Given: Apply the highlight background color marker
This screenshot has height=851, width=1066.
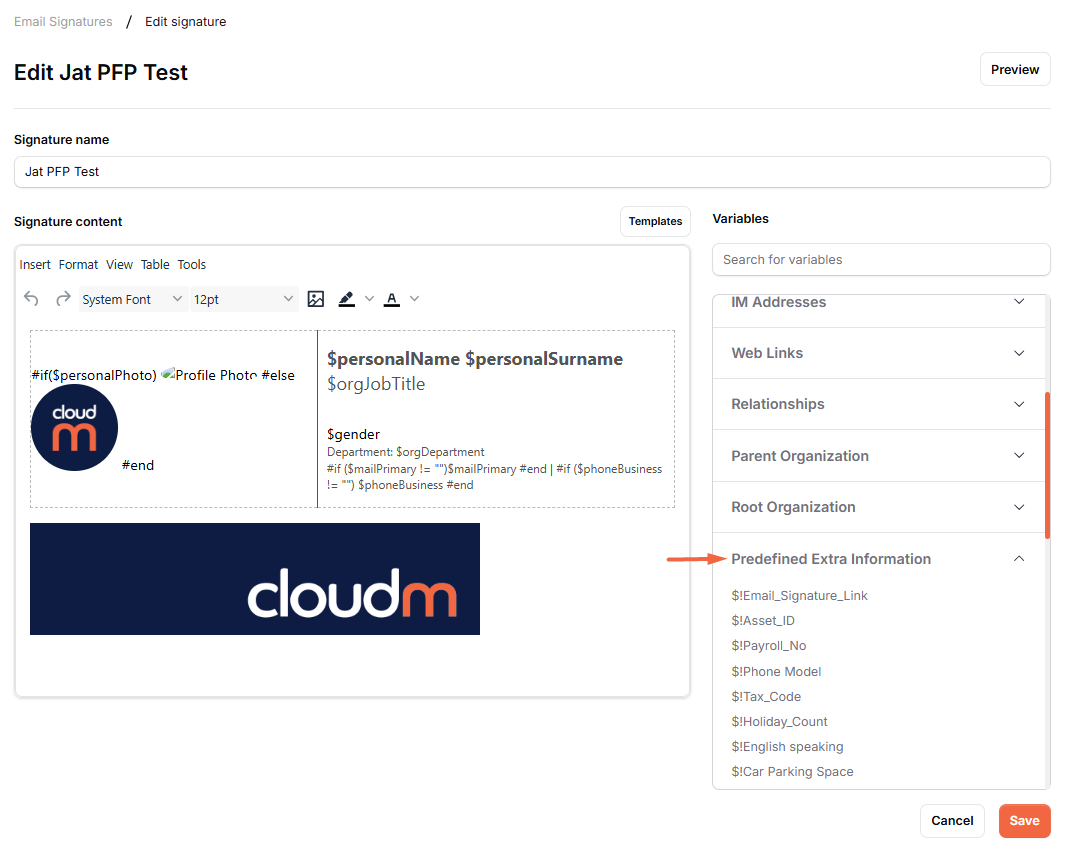Looking at the screenshot, I should coord(347,299).
